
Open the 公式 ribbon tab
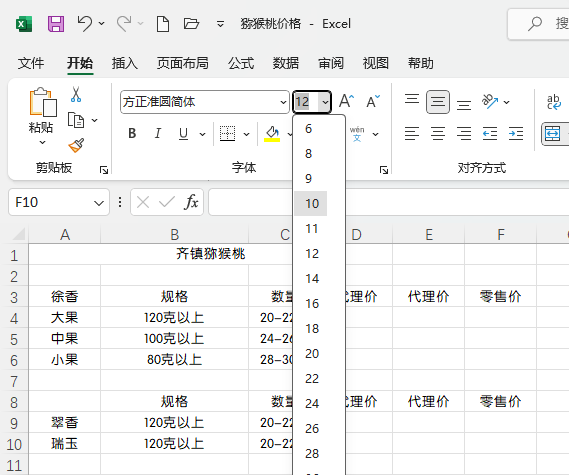(241, 63)
